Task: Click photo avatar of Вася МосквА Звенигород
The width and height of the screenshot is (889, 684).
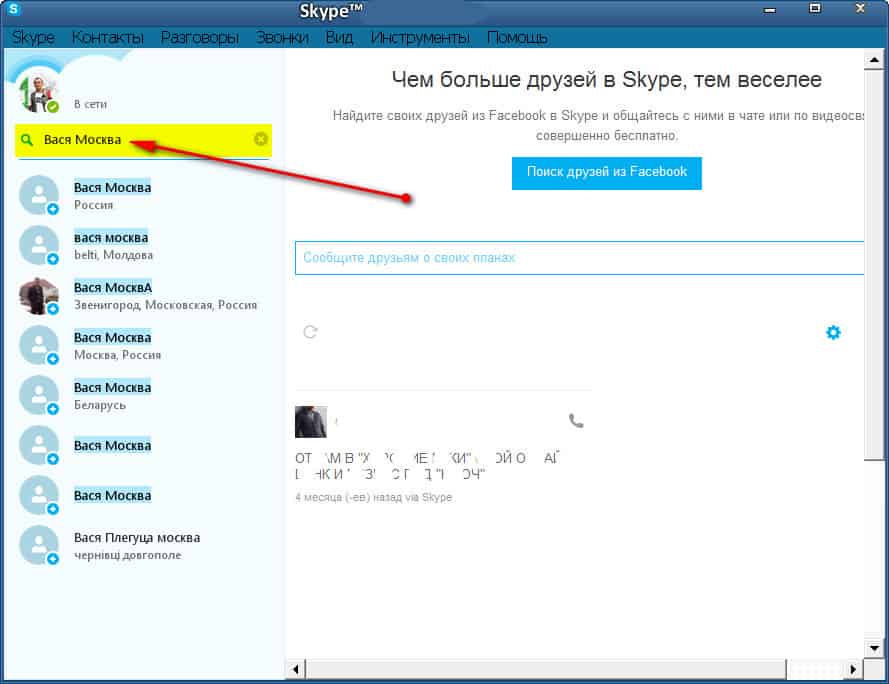Action: click(x=39, y=295)
